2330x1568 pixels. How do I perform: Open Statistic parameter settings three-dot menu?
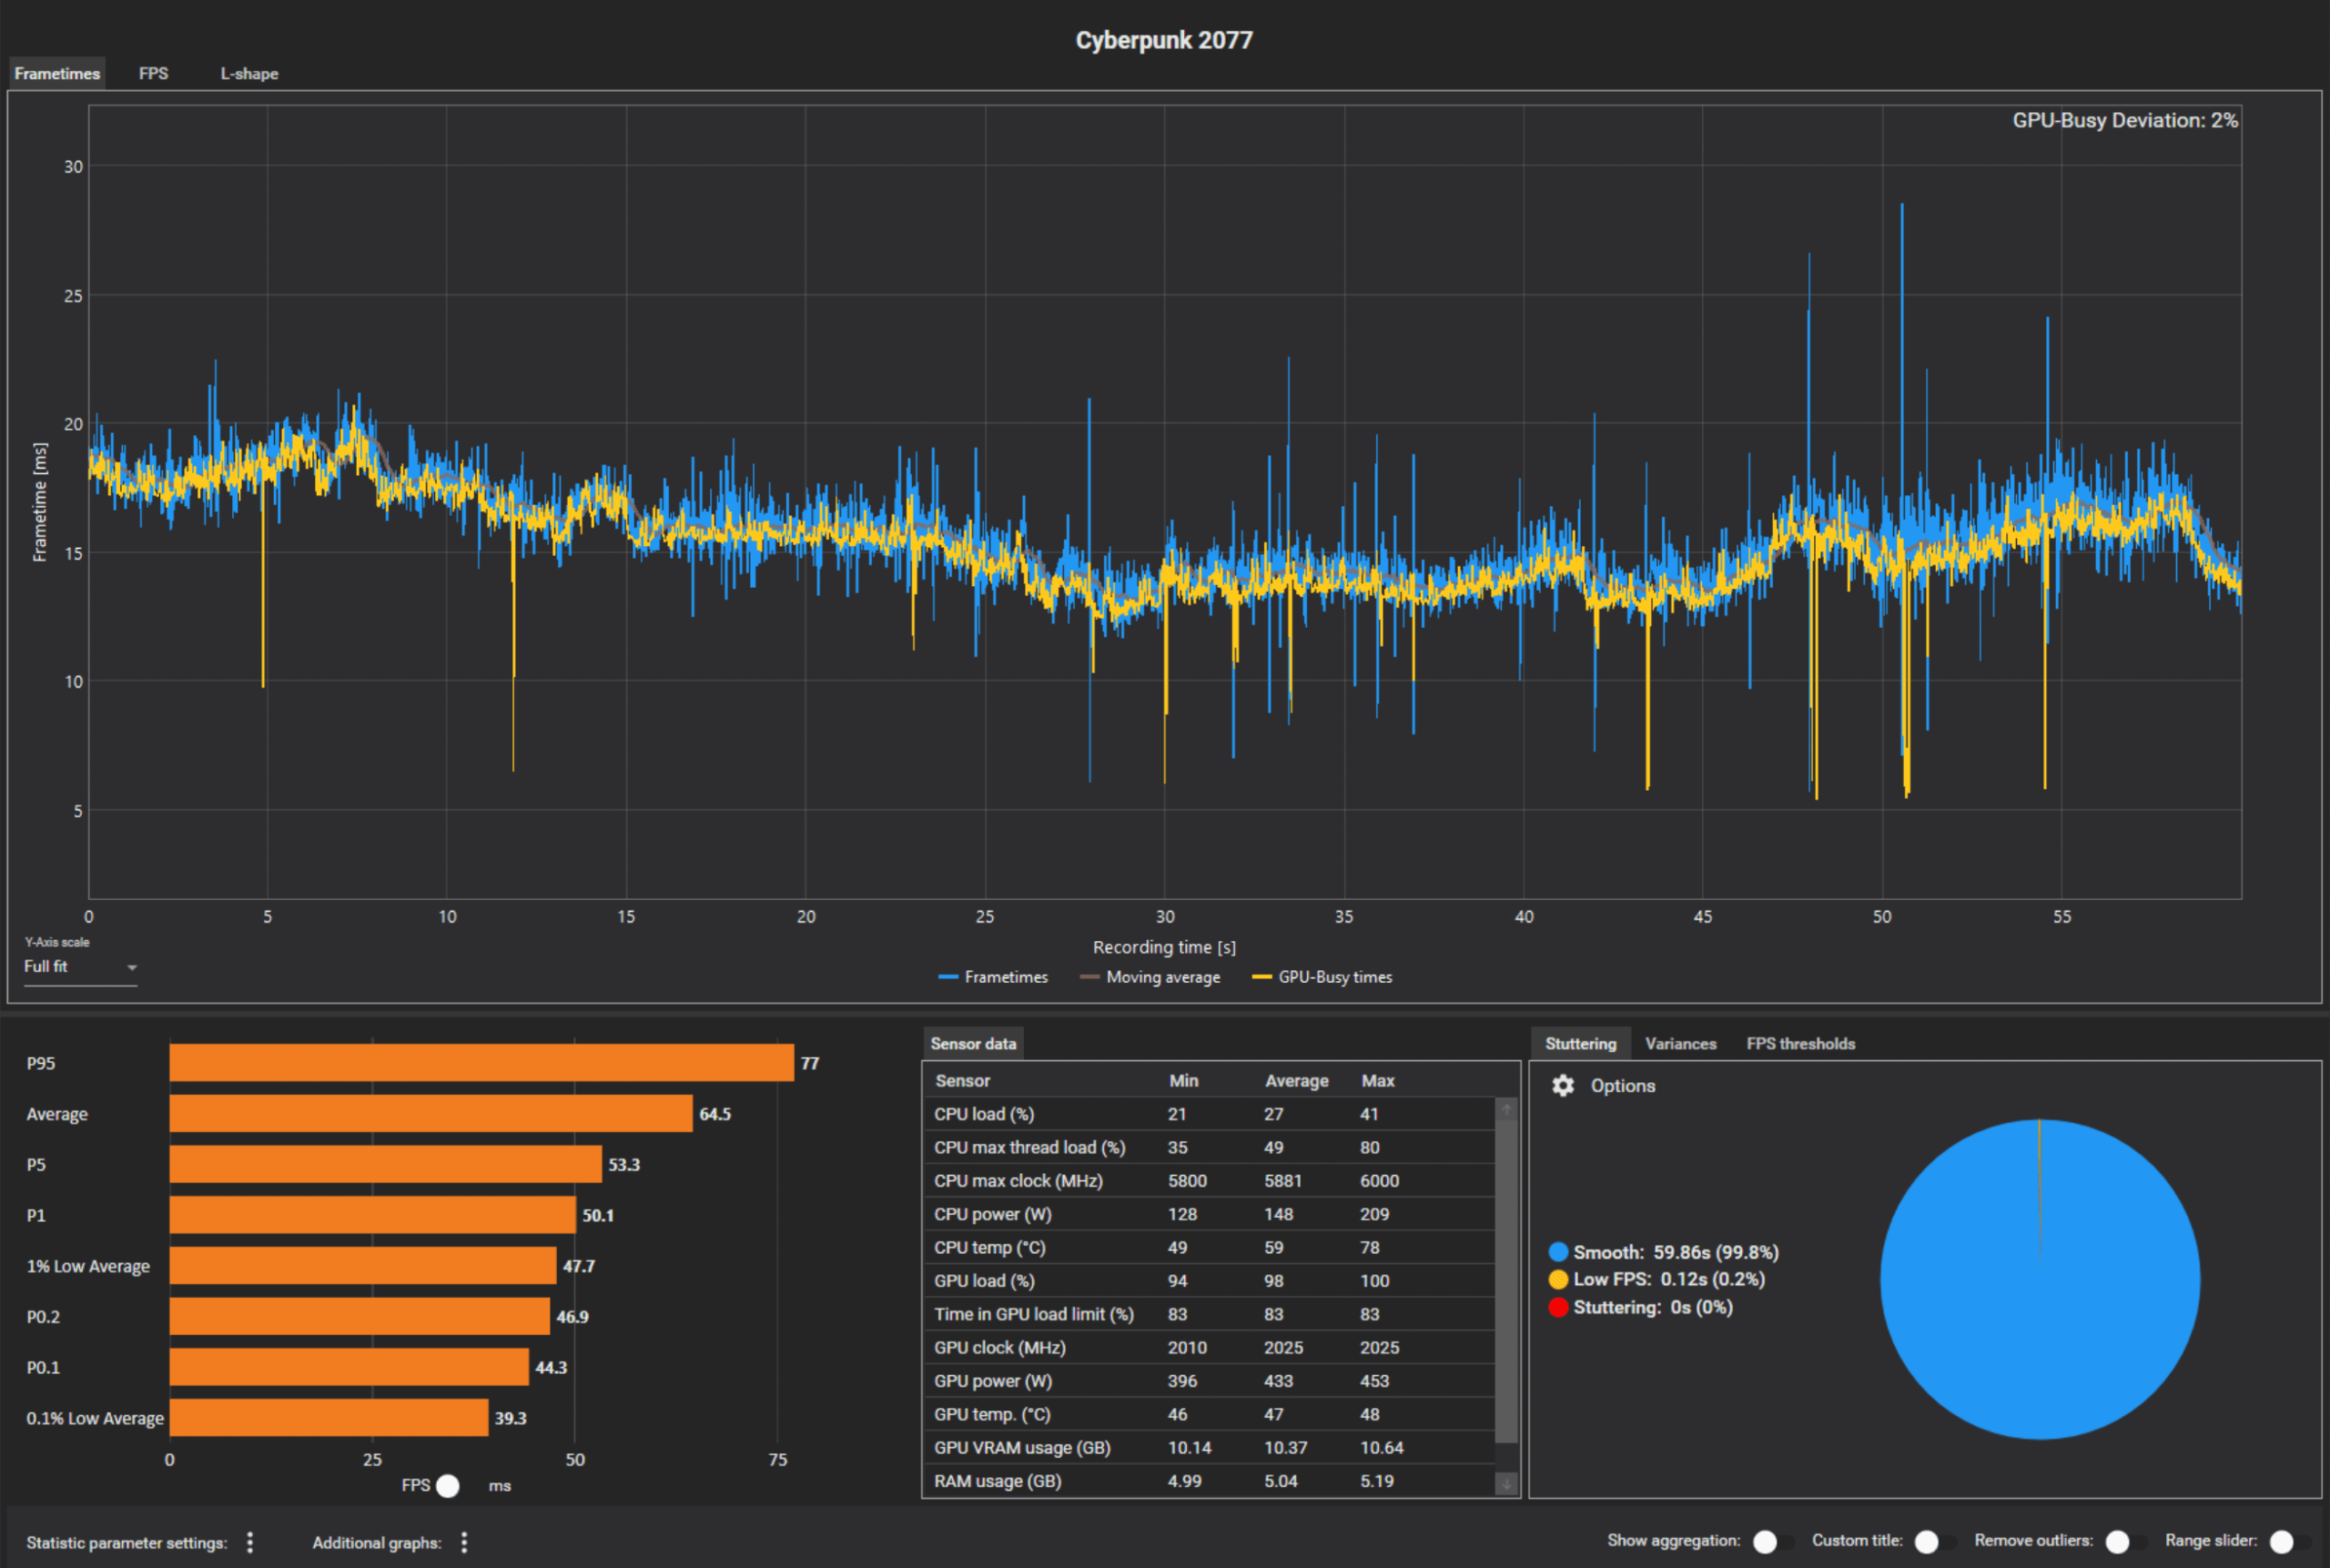pyautogui.click(x=250, y=1542)
